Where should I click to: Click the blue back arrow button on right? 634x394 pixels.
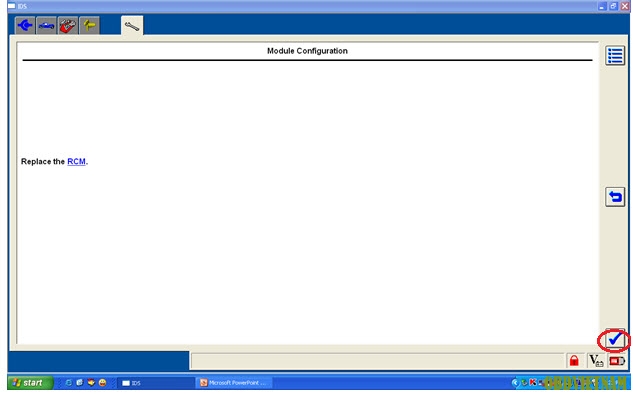(615, 197)
